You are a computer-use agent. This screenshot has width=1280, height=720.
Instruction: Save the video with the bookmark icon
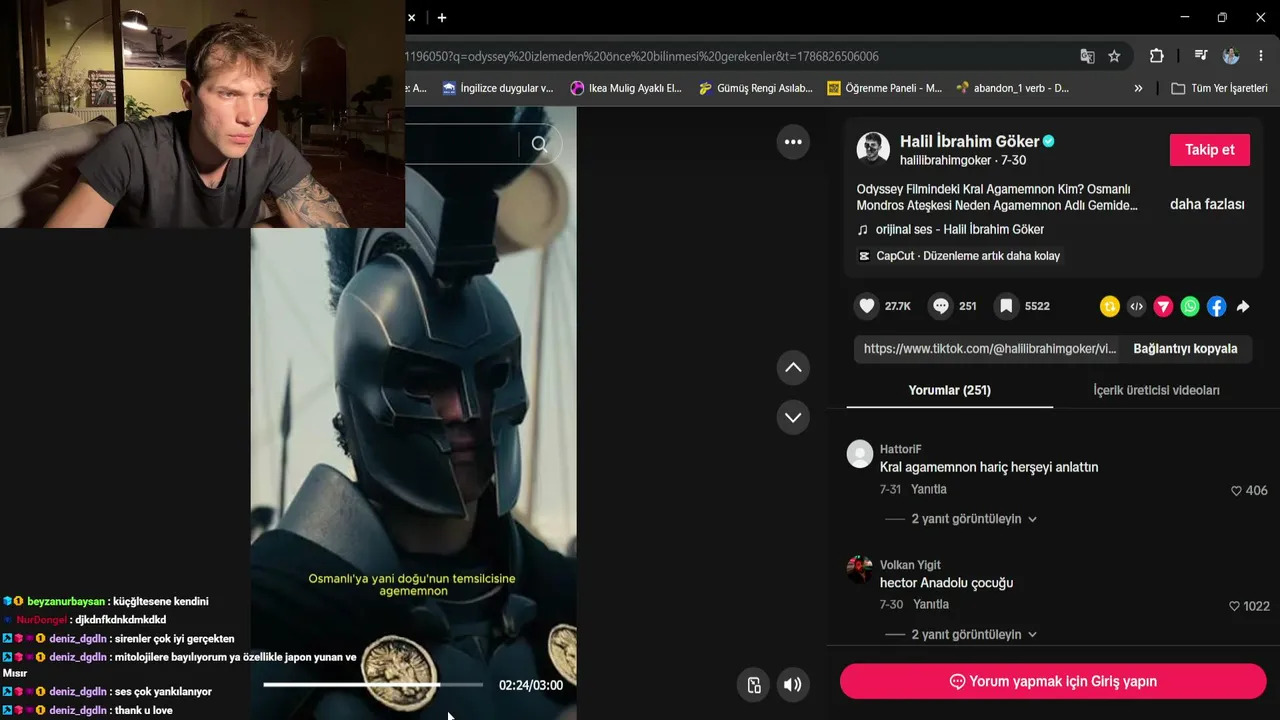point(1006,306)
